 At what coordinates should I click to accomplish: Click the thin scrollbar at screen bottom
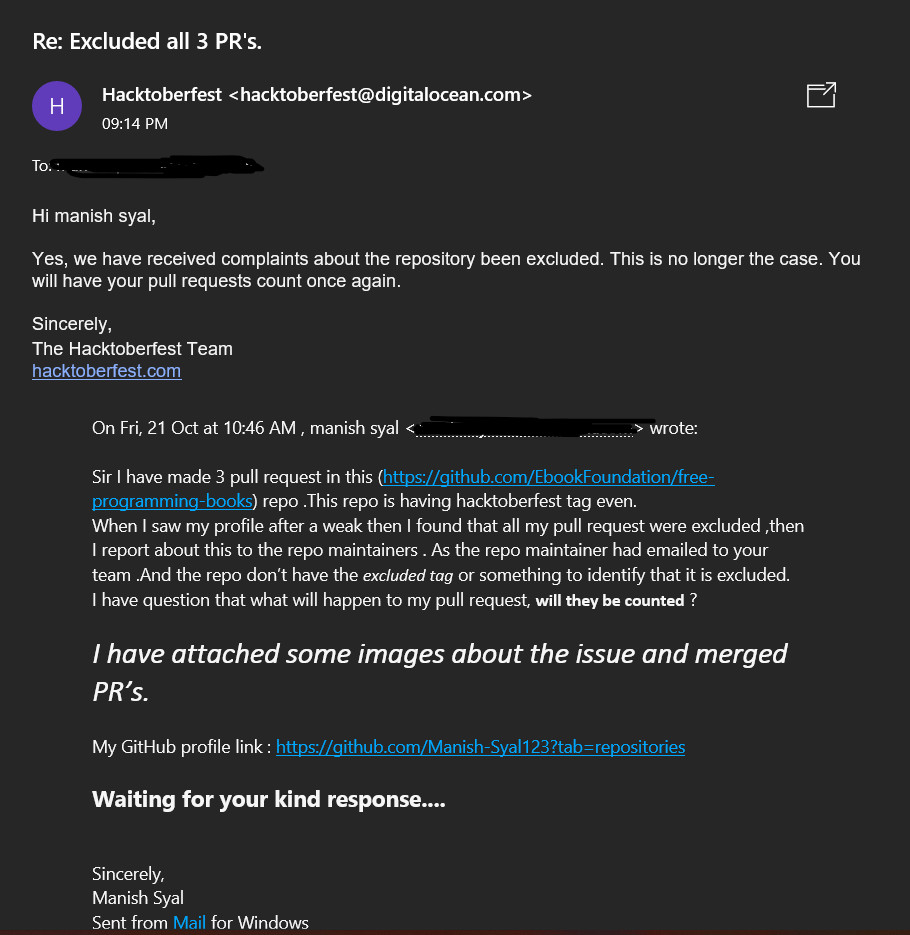pyautogui.click(x=455, y=933)
